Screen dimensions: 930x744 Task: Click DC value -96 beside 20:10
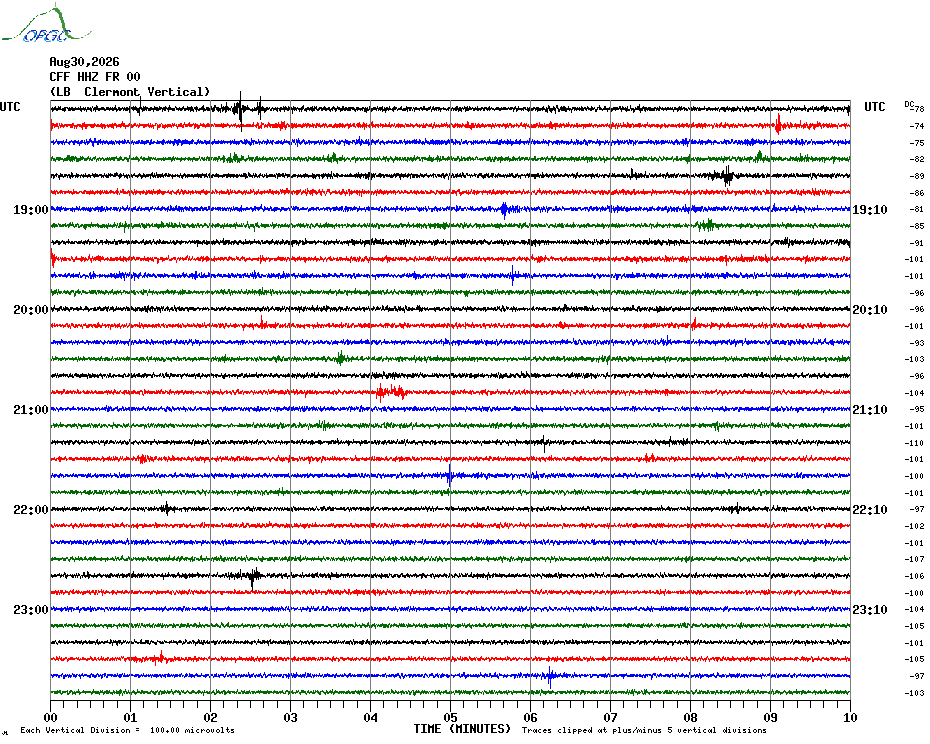point(917,310)
